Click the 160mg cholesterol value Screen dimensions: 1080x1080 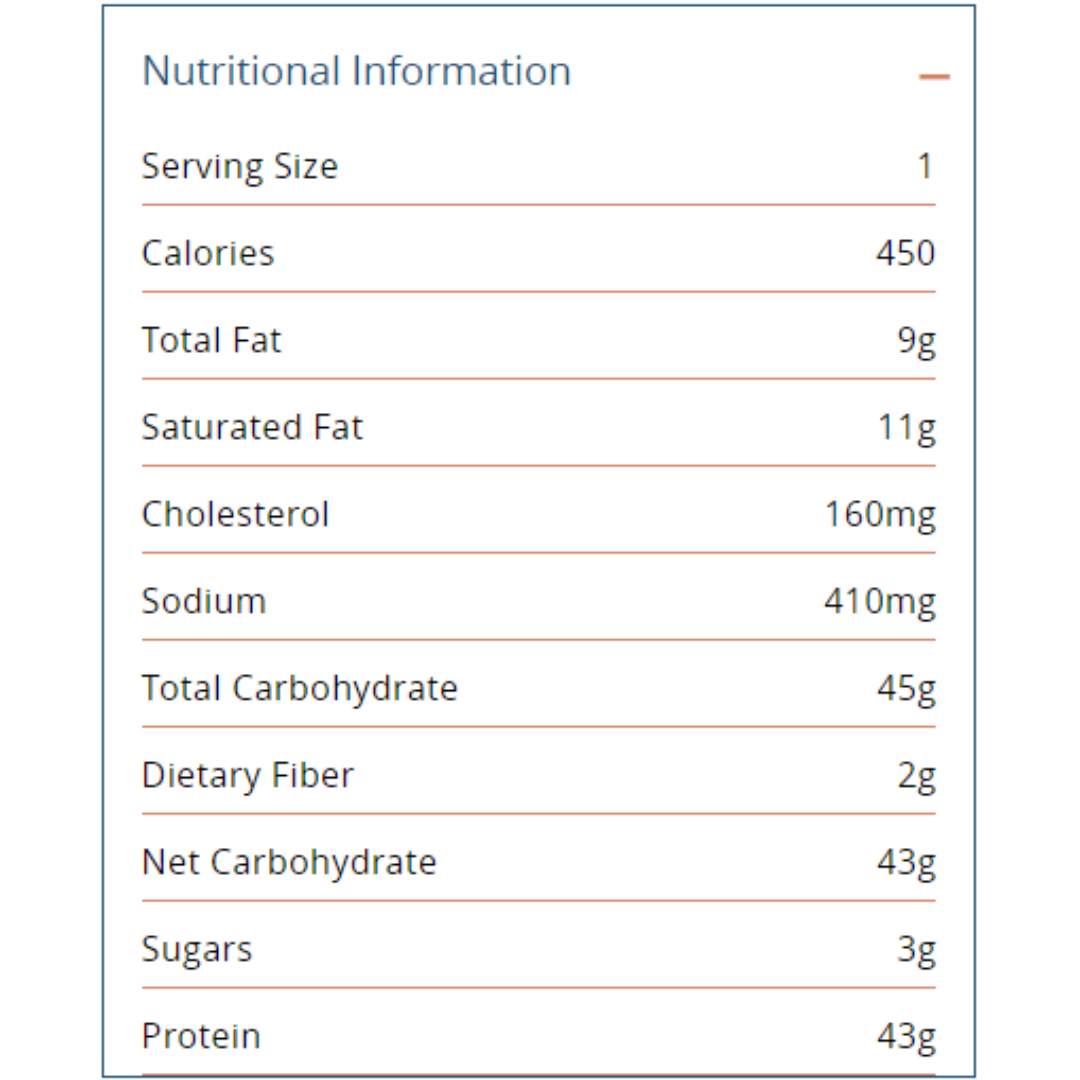(x=880, y=514)
